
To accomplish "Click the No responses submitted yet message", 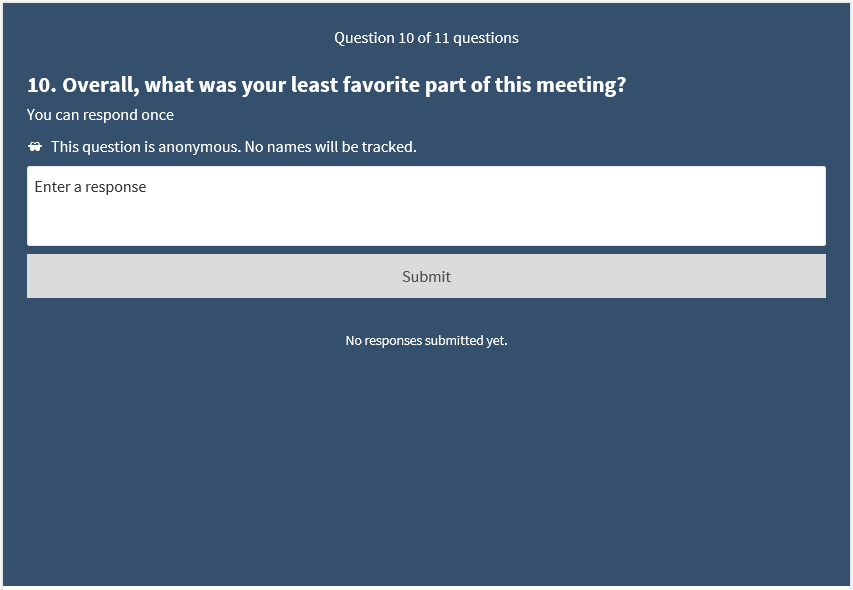I will tap(426, 341).
